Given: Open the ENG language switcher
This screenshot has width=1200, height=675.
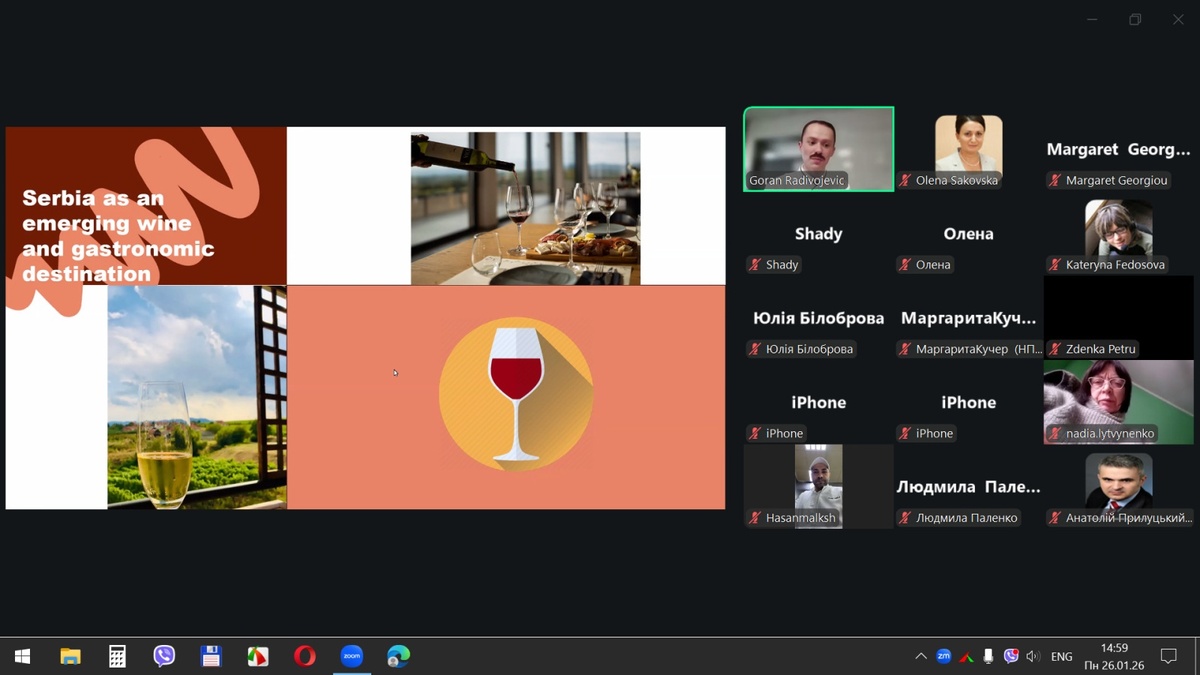Looking at the screenshot, I should [1062, 656].
